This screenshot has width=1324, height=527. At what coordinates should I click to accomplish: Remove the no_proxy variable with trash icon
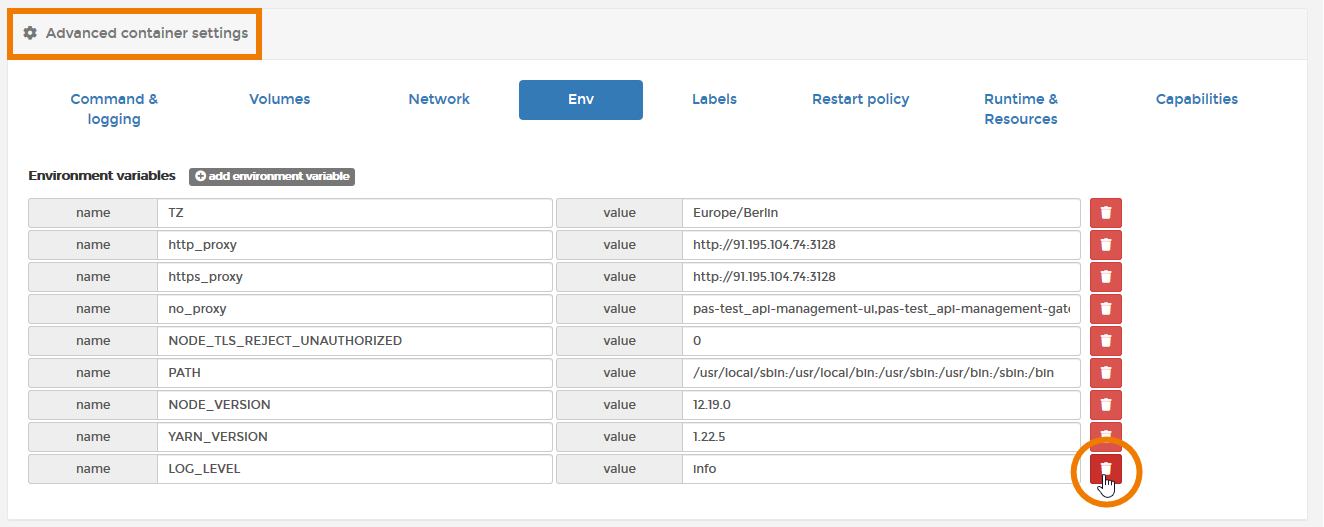coord(1105,309)
